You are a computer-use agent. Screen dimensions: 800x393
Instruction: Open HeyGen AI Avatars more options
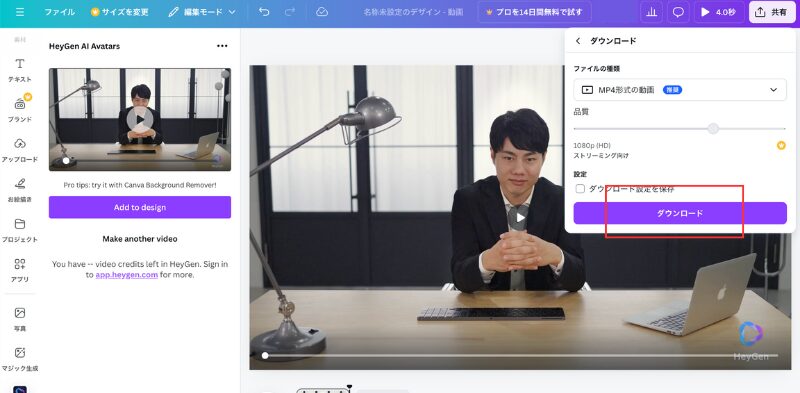tap(222, 46)
